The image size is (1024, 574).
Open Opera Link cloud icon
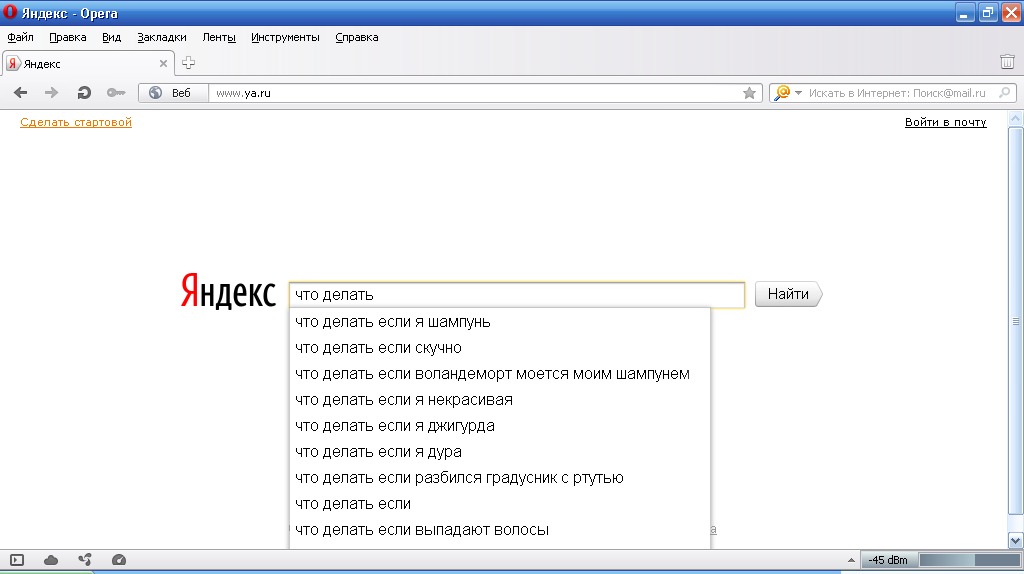51,560
